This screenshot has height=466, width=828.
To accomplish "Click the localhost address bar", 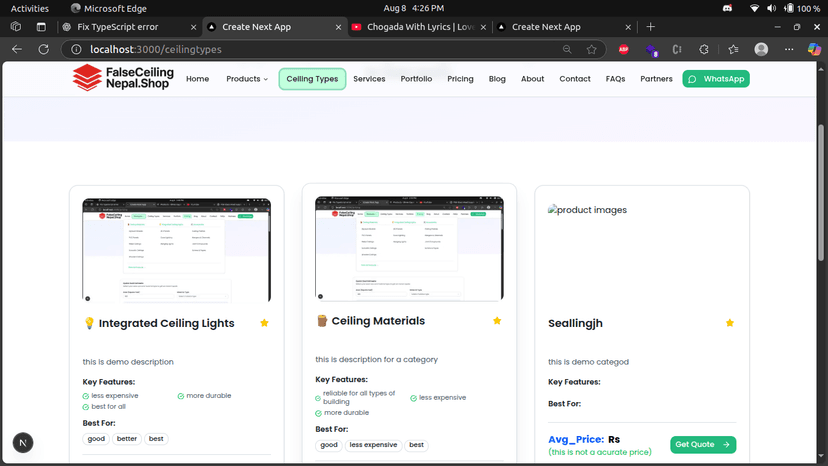I will [300, 49].
